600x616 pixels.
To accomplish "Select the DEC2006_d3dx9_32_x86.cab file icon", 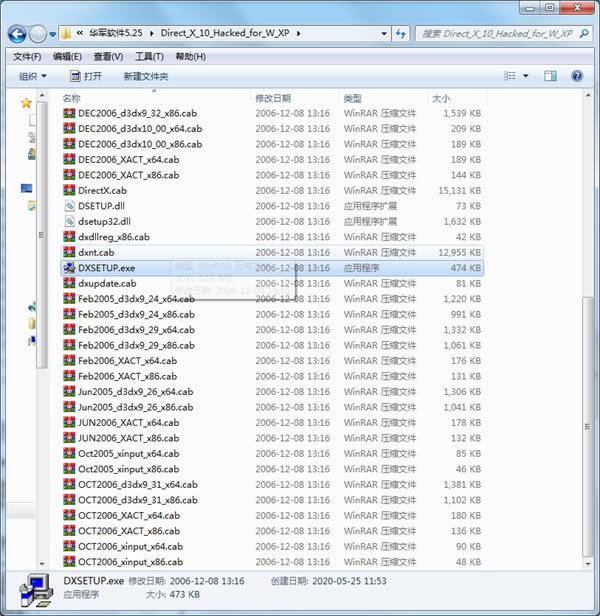I will pyautogui.click(x=69, y=113).
